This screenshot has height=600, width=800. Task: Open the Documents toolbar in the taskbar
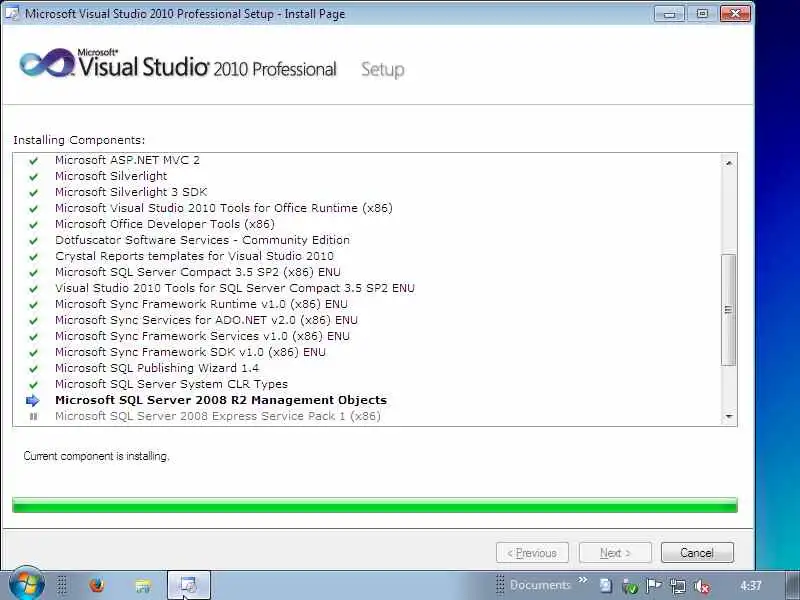[x=539, y=585]
